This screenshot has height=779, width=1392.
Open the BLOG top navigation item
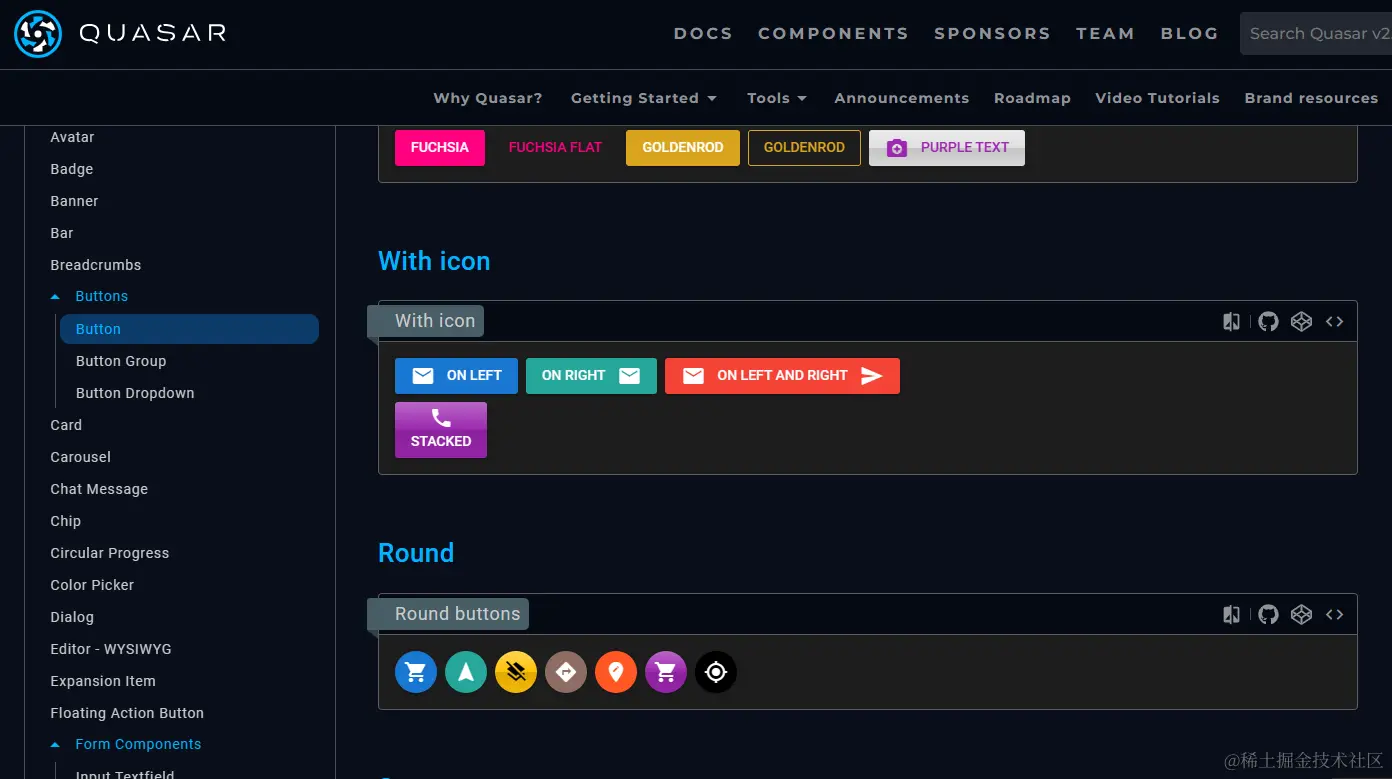click(x=1189, y=33)
